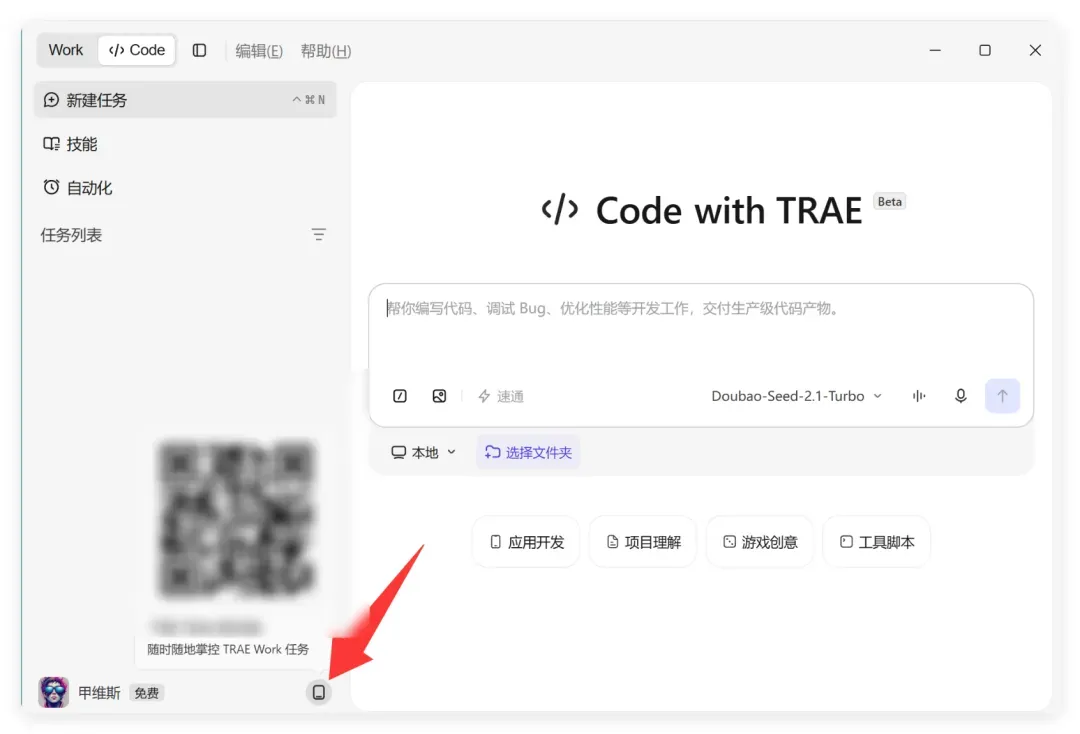
Task: Open the Doubao-Seed-2.1-Turbo model dropdown
Action: 796,396
